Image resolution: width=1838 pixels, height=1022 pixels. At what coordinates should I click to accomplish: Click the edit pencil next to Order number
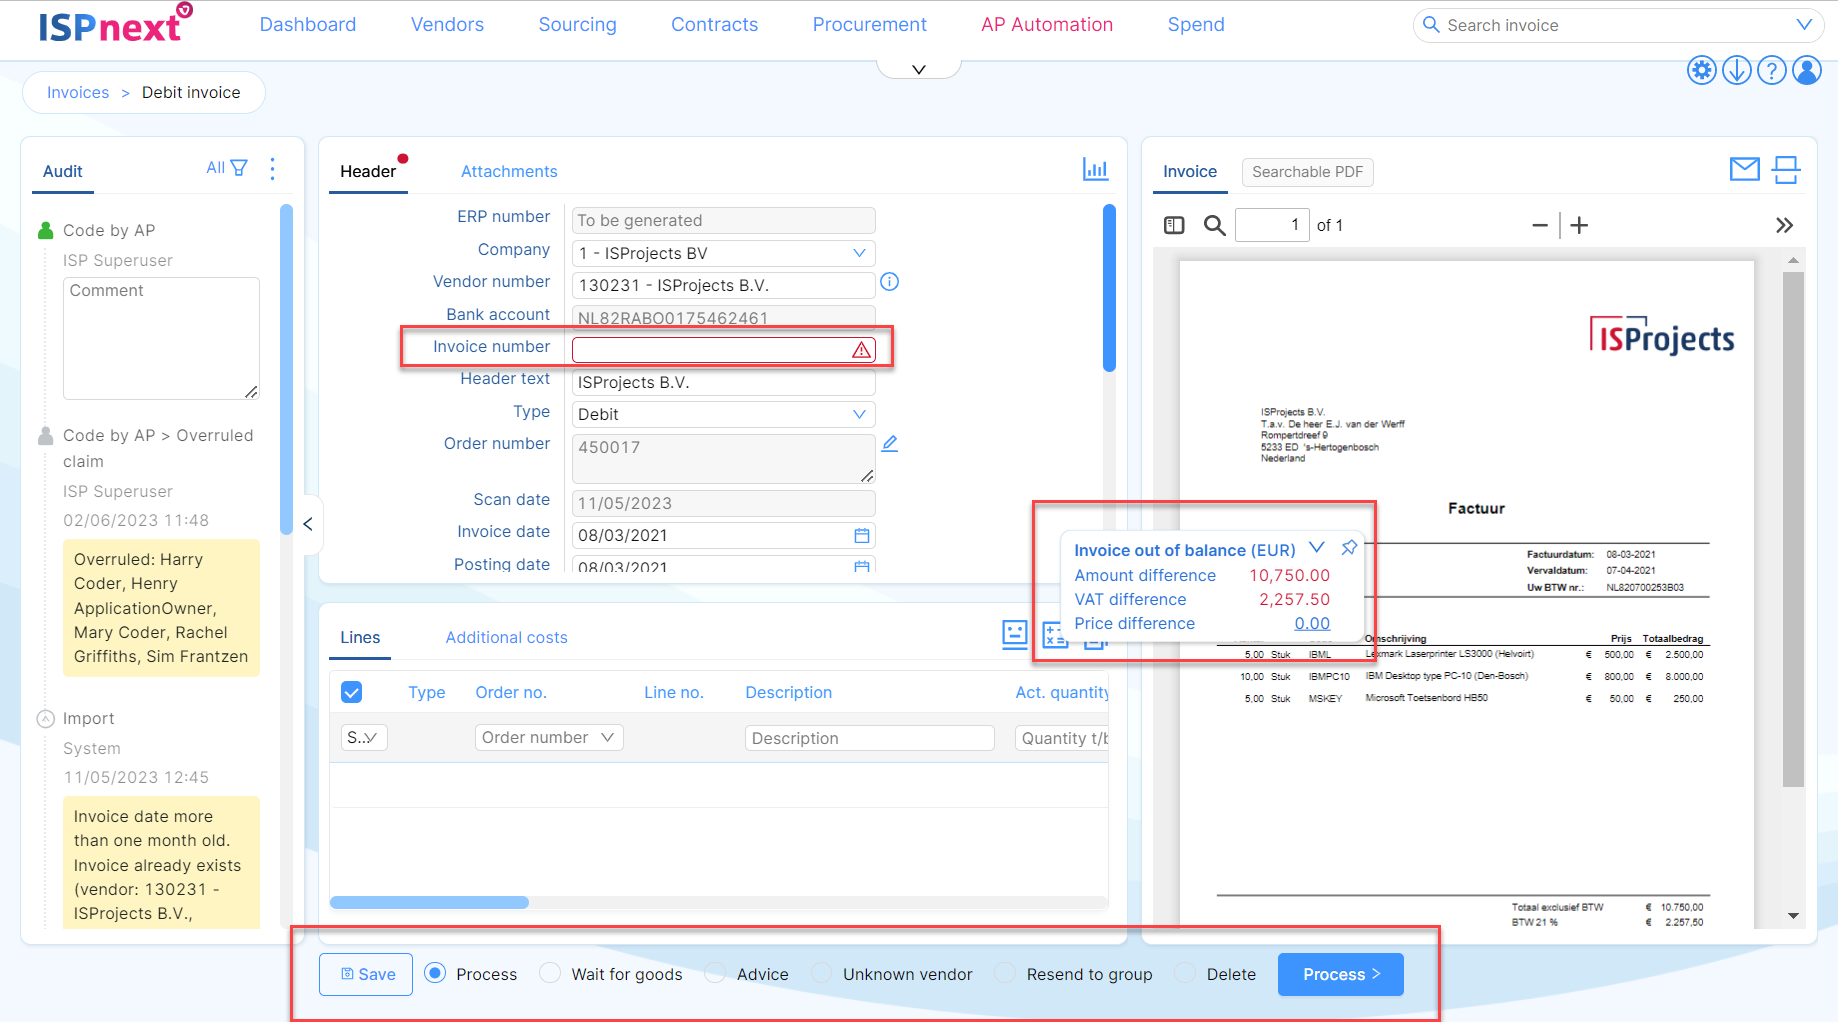(890, 443)
